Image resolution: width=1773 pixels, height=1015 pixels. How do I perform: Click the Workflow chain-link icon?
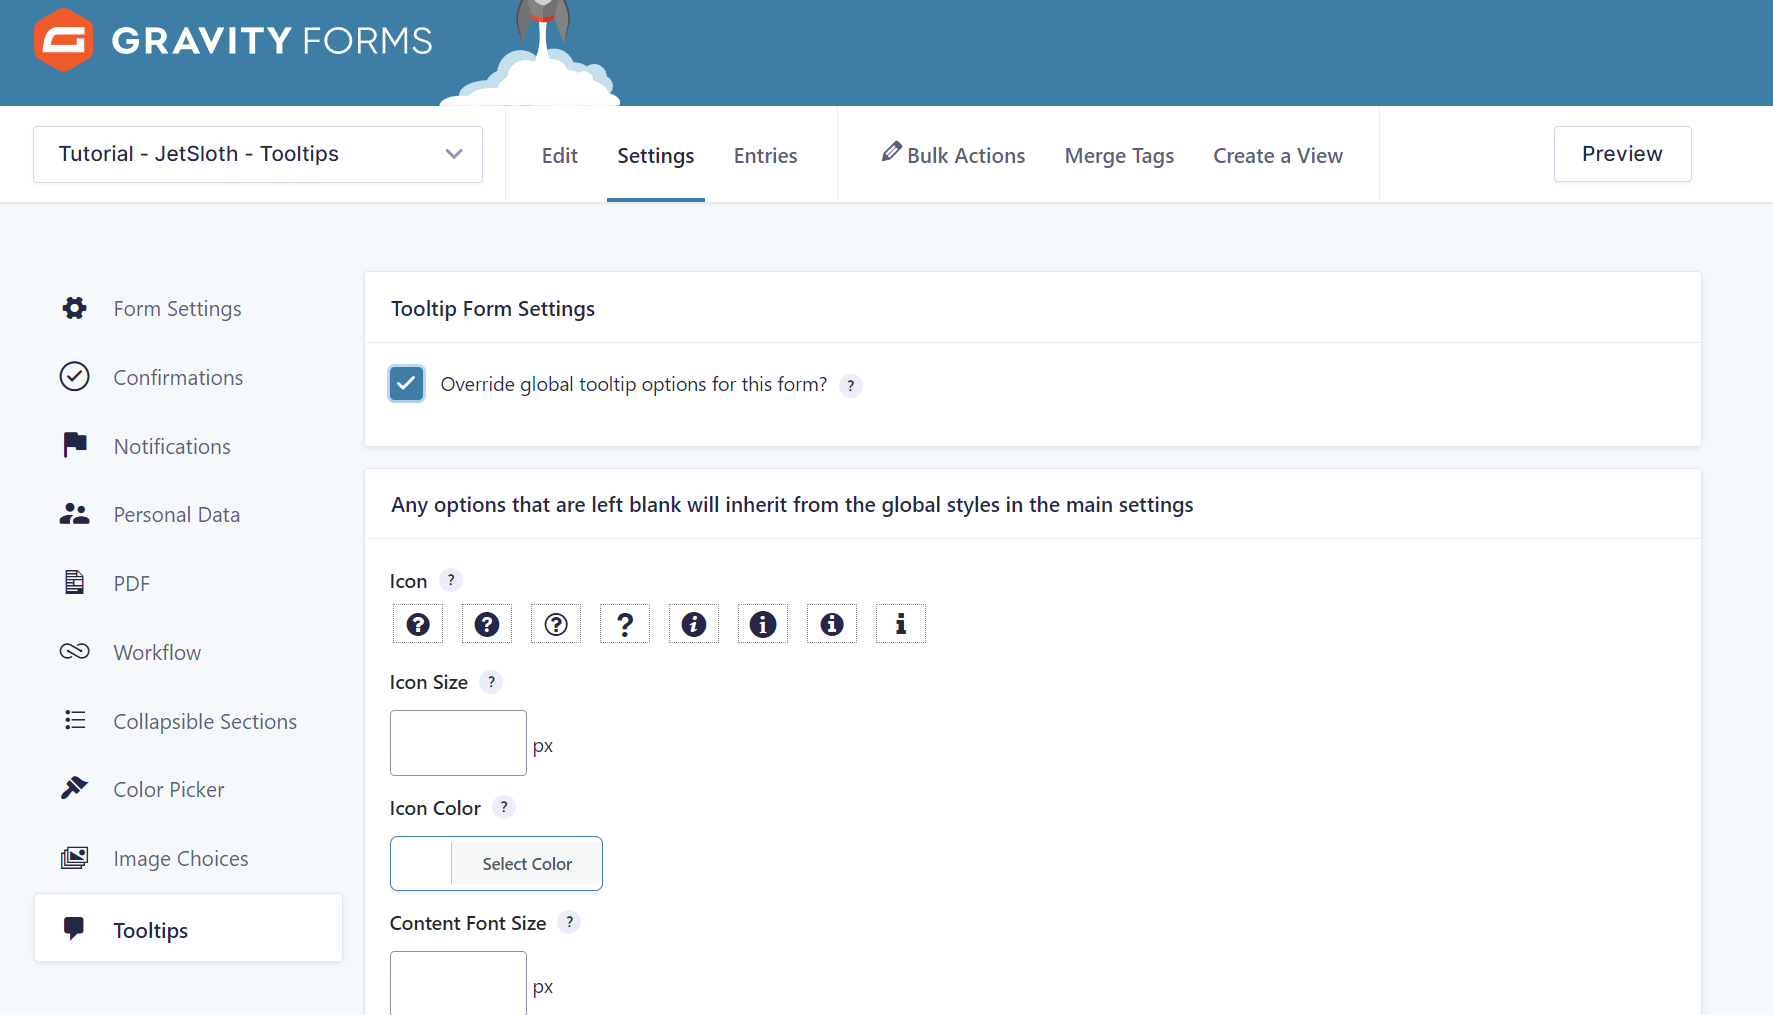(x=74, y=651)
